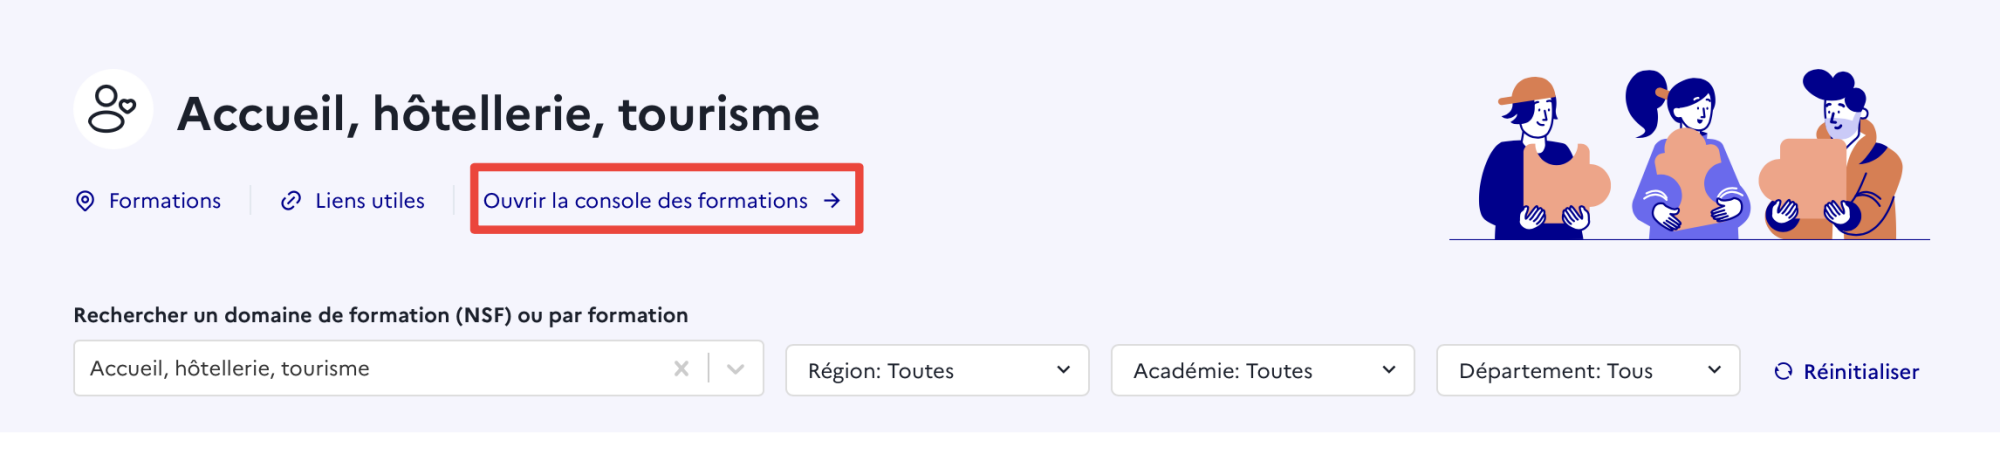Reset filters with the Réinitialiser button
Image resolution: width=2000 pixels, height=468 pixels.
(1846, 371)
